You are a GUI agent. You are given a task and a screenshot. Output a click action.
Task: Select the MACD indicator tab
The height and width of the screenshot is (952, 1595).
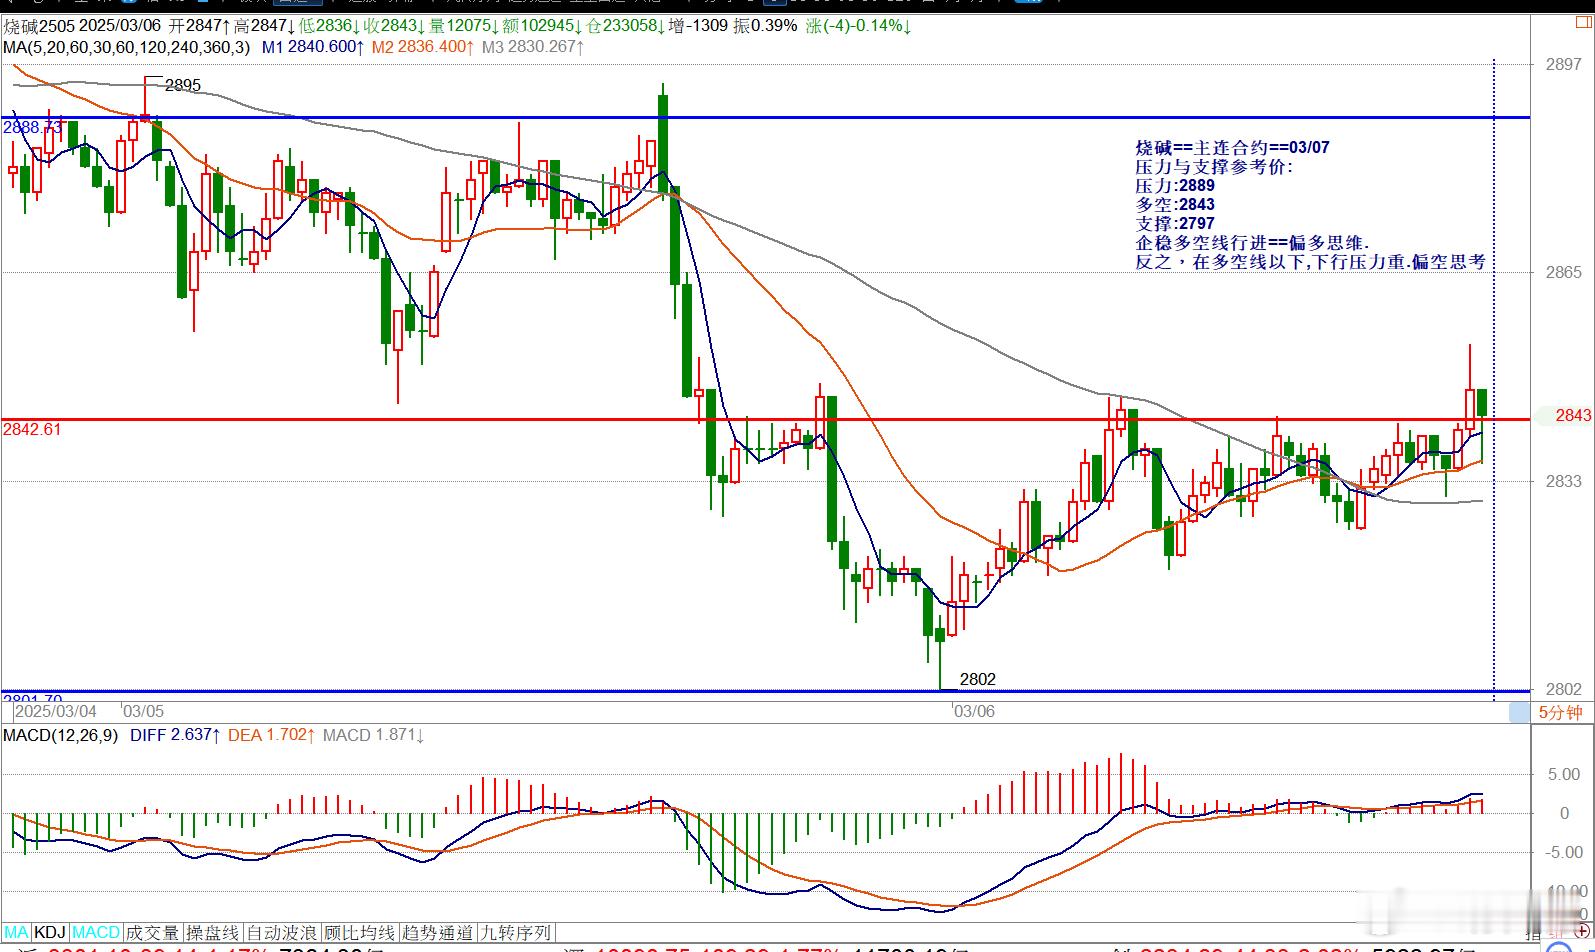tap(96, 932)
